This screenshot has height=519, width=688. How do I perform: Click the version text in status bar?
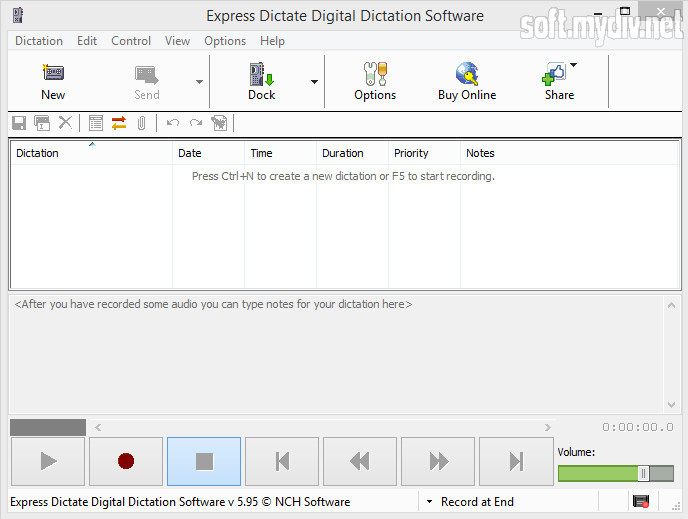point(180,501)
